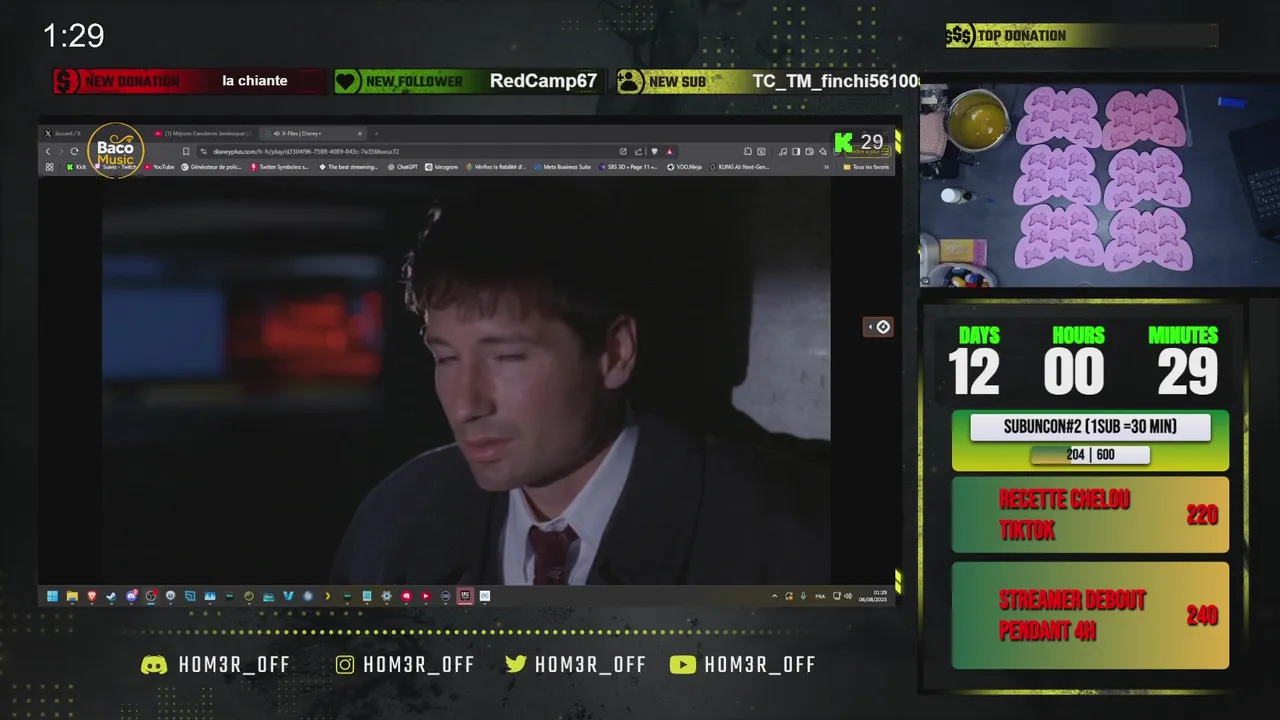
Task: Click the Brave Rewards triangle icon
Action: coord(670,152)
